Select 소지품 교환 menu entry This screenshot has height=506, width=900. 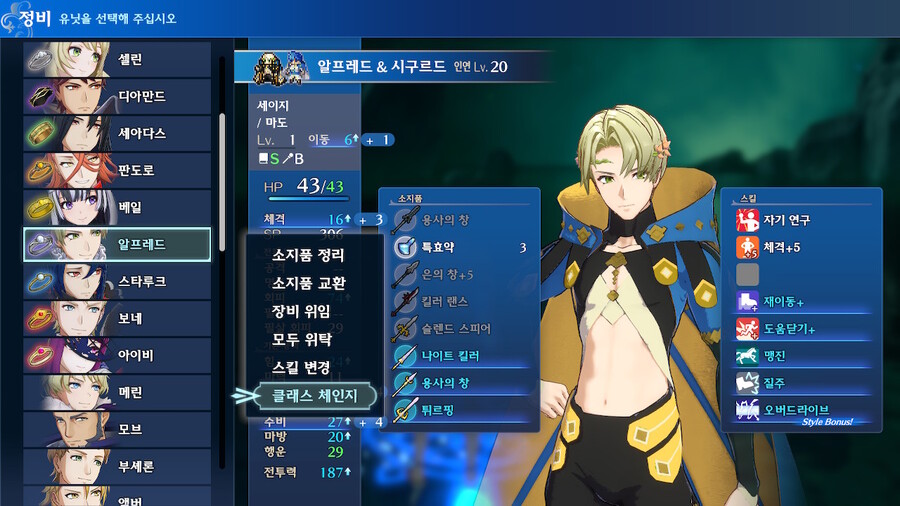(308, 283)
